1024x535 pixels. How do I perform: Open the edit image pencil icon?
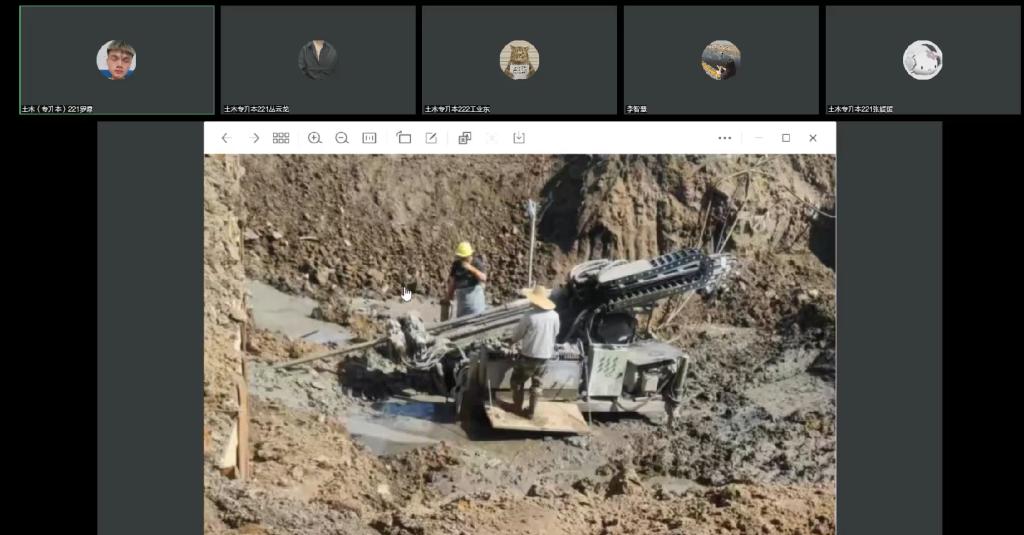tap(431, 138)
